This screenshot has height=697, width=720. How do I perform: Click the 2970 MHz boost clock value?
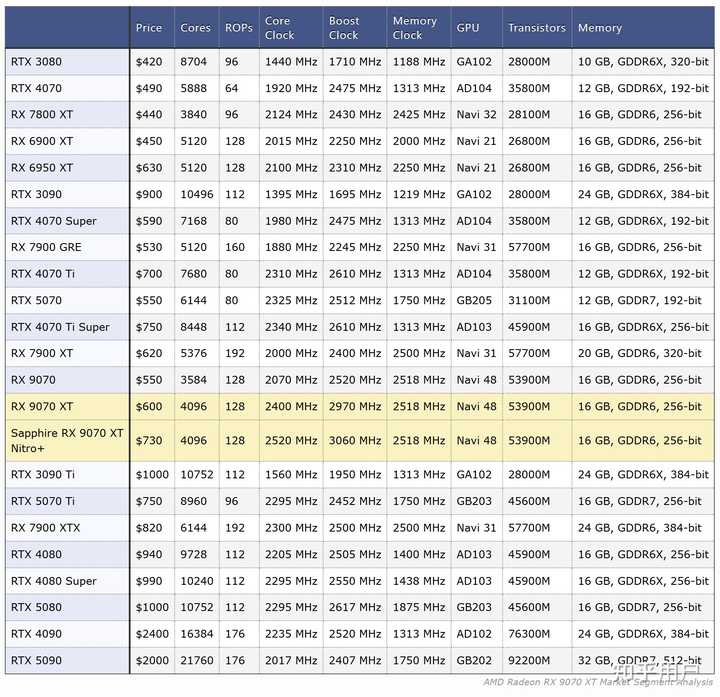coord(354,406)
